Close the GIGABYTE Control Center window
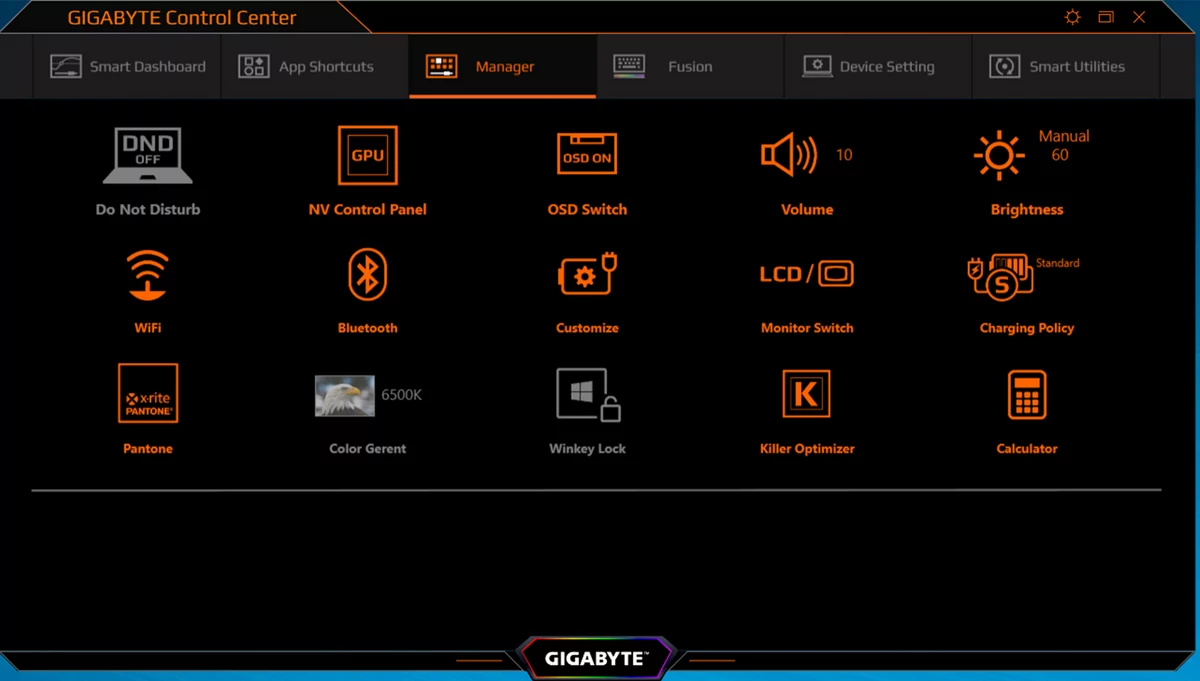1200x681 pixels. pyautogui.click(x=1139, y=17)
